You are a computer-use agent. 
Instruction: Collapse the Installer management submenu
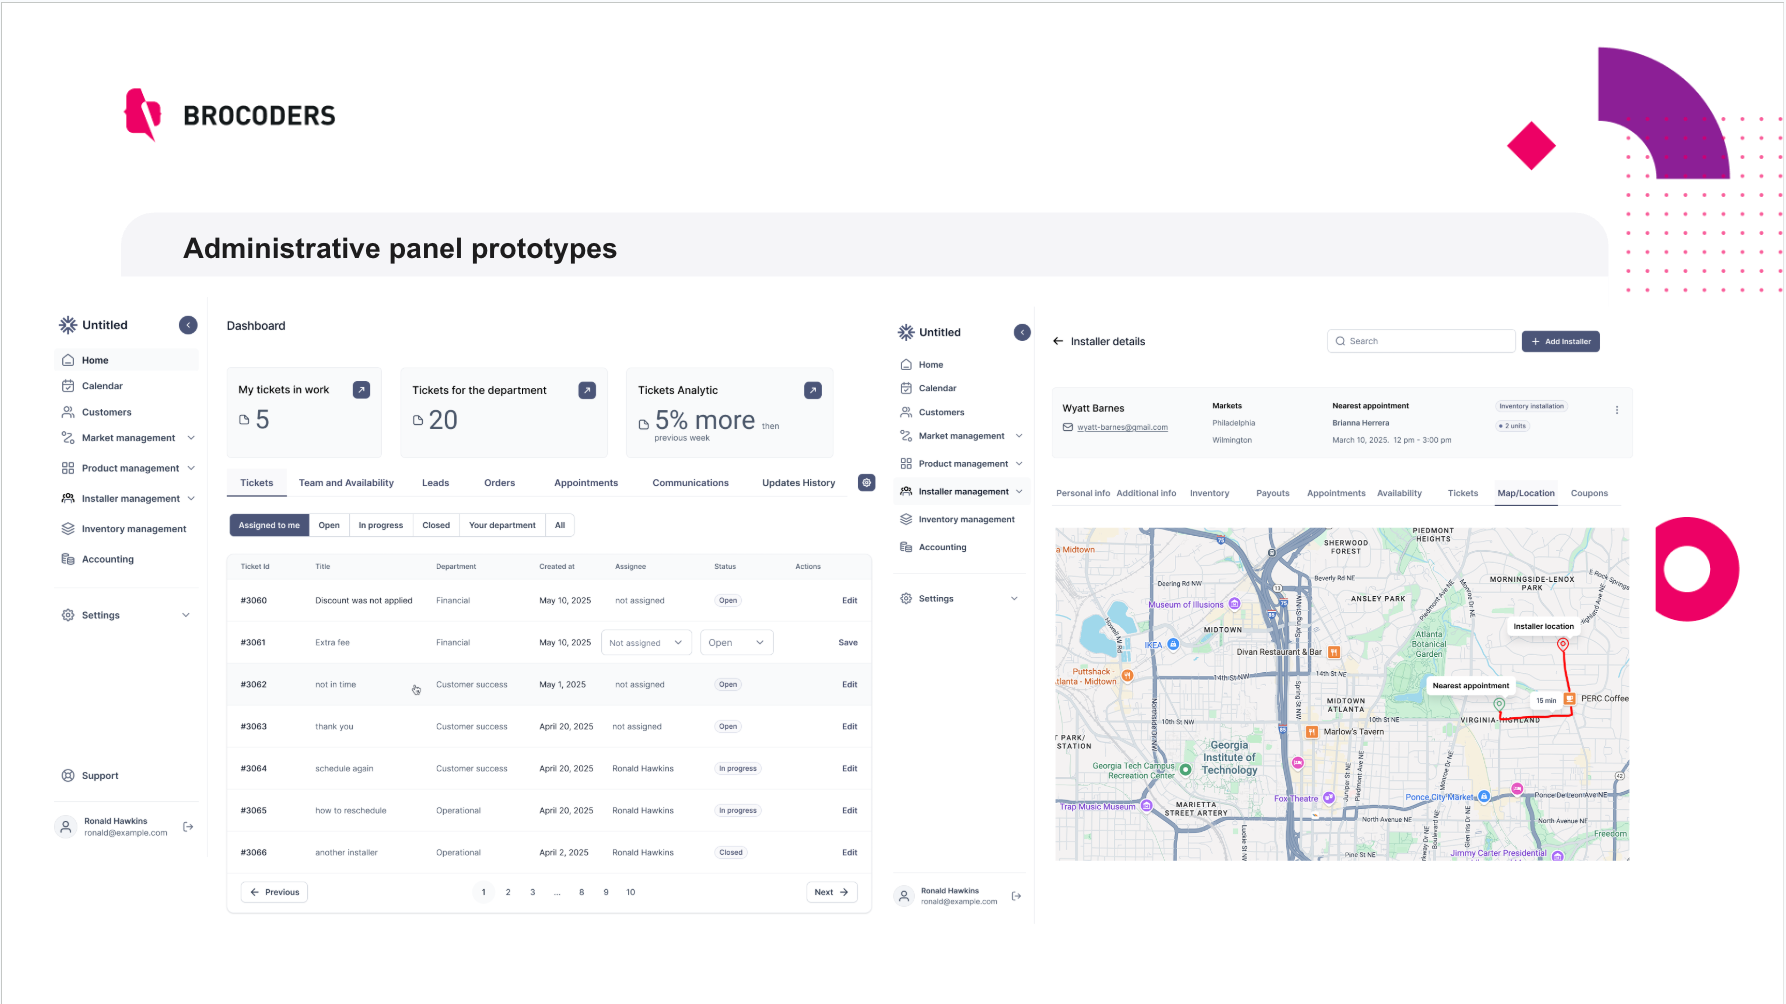coord(1019,490)
